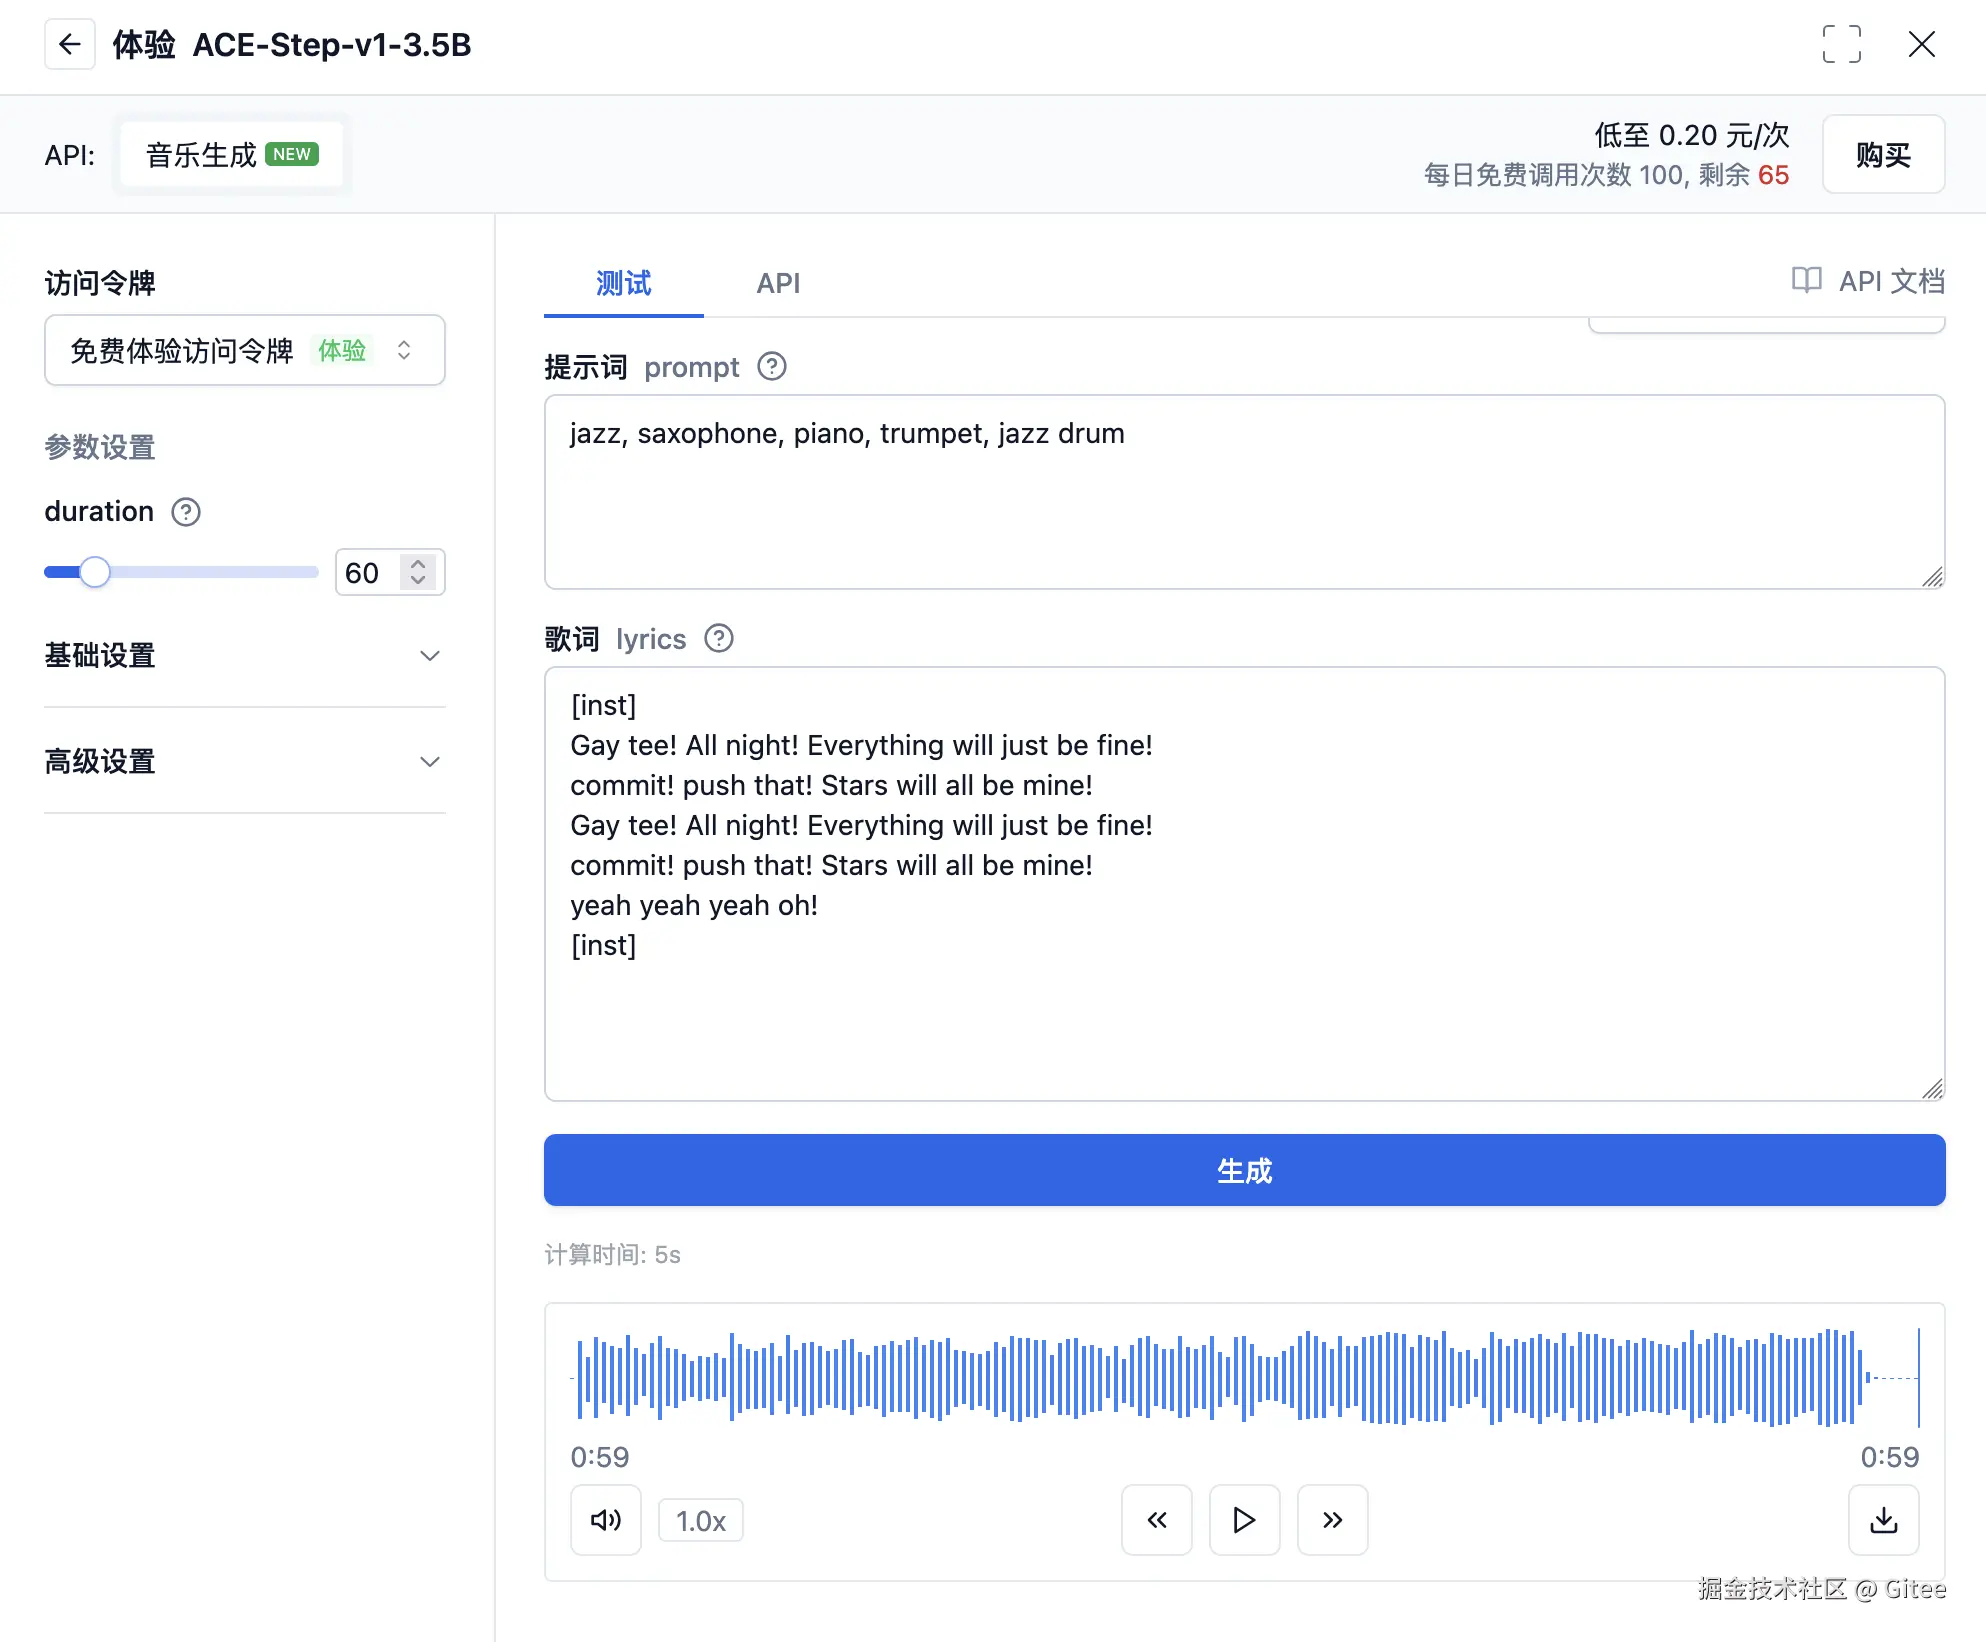Select the 测试 tab
The image size is (1986, 1642).
(x=623, y=284)
